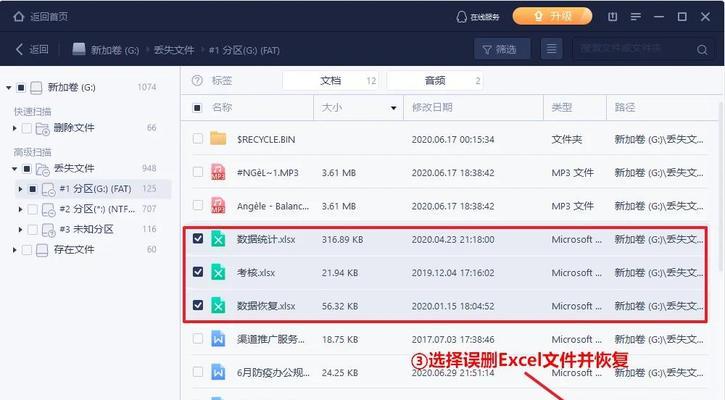
Task: Navigate to 丢失文件 breadcrumb
Action: click(174, 50)
